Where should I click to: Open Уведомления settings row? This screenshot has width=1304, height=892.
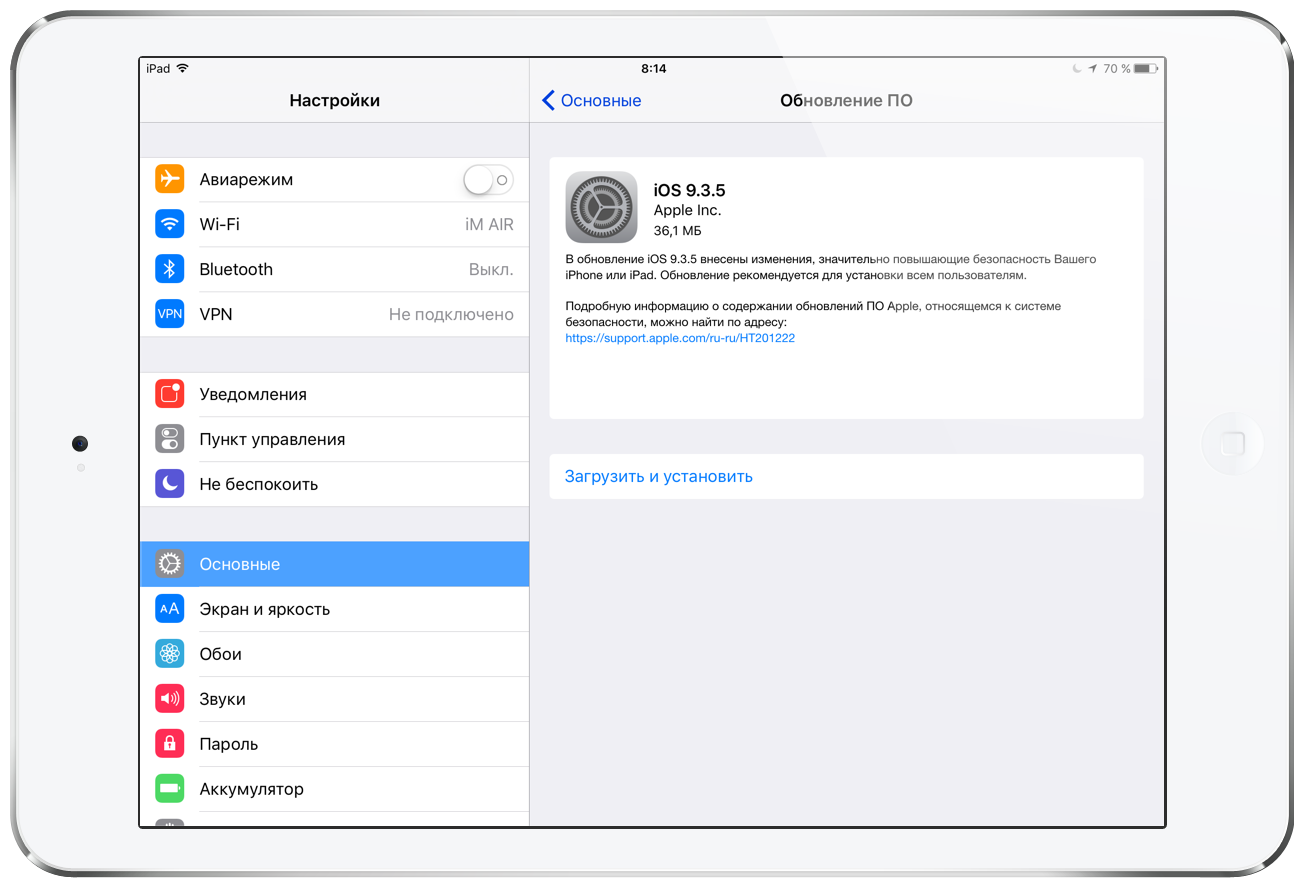pyautogui.click(x=334, y=394)
